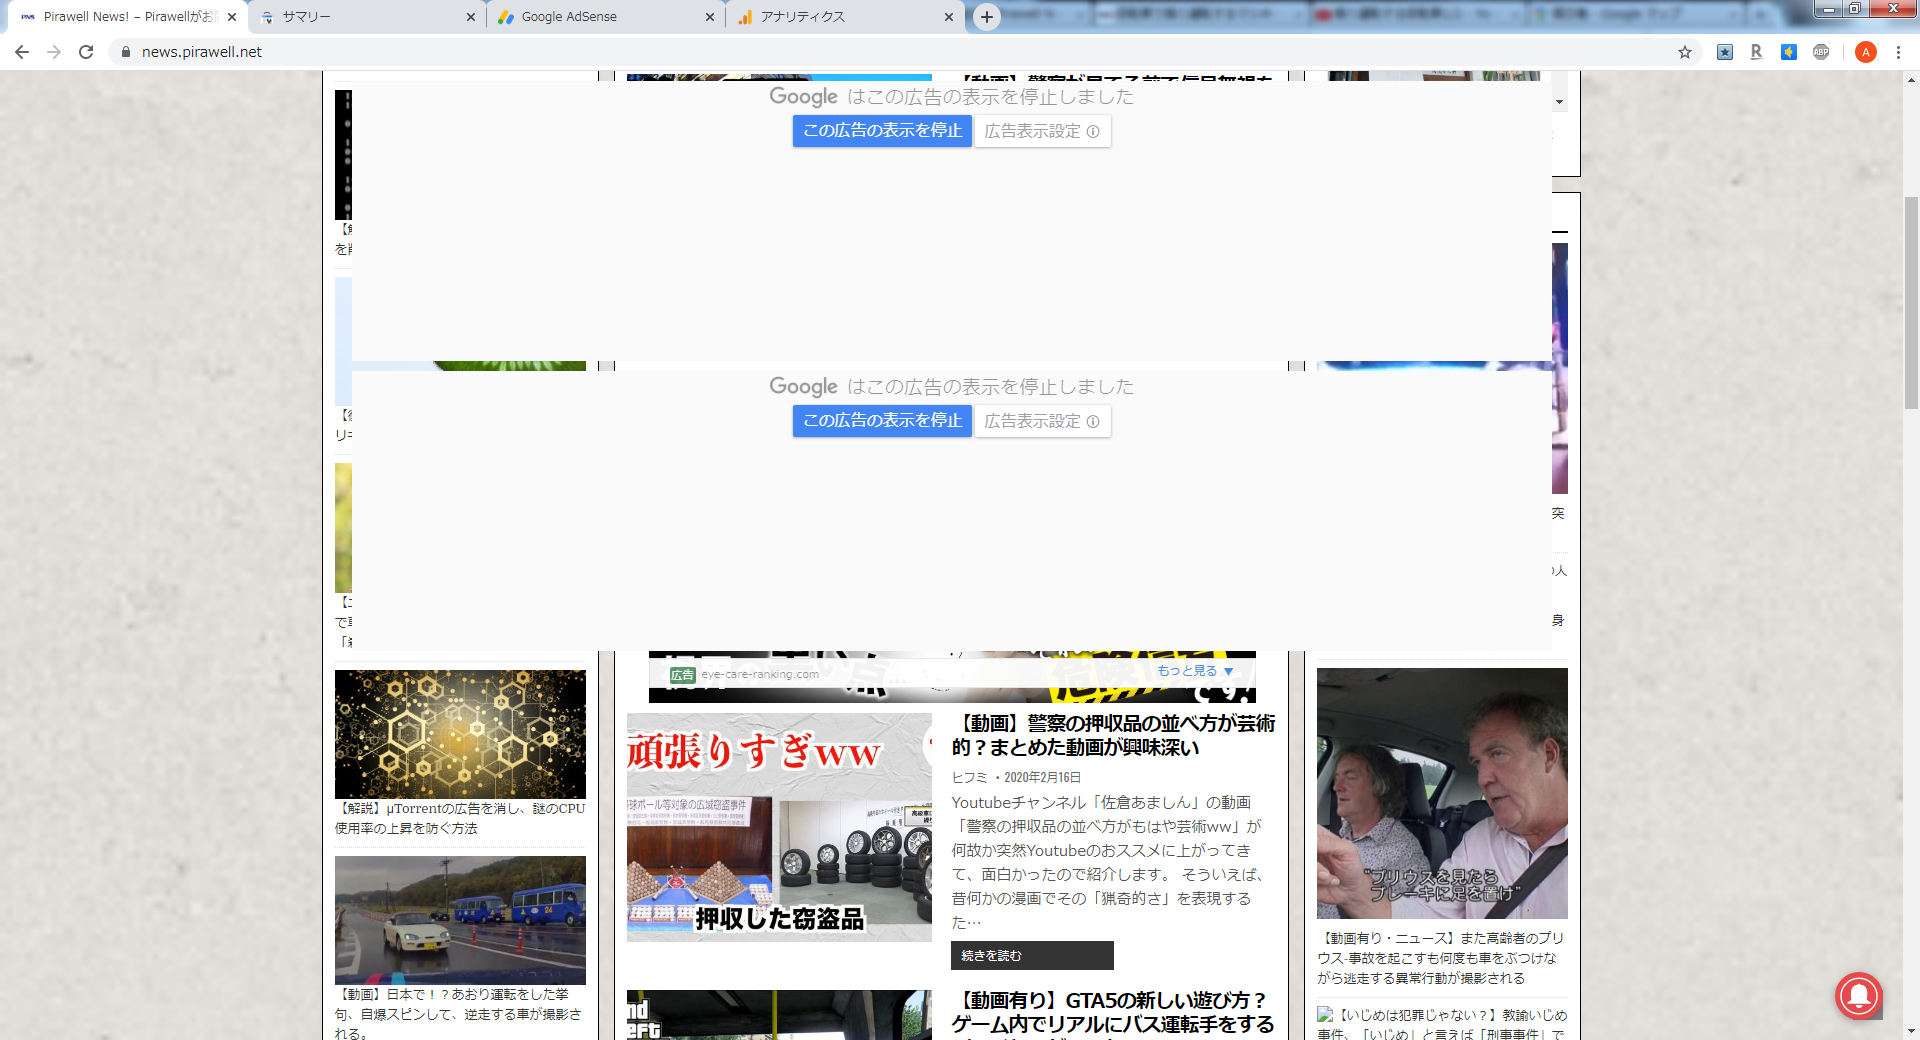Open thumbnail of 押収した窃盗品 article
The height and width of the screenshot is (1040, 1920).
[x=779, y=827]
